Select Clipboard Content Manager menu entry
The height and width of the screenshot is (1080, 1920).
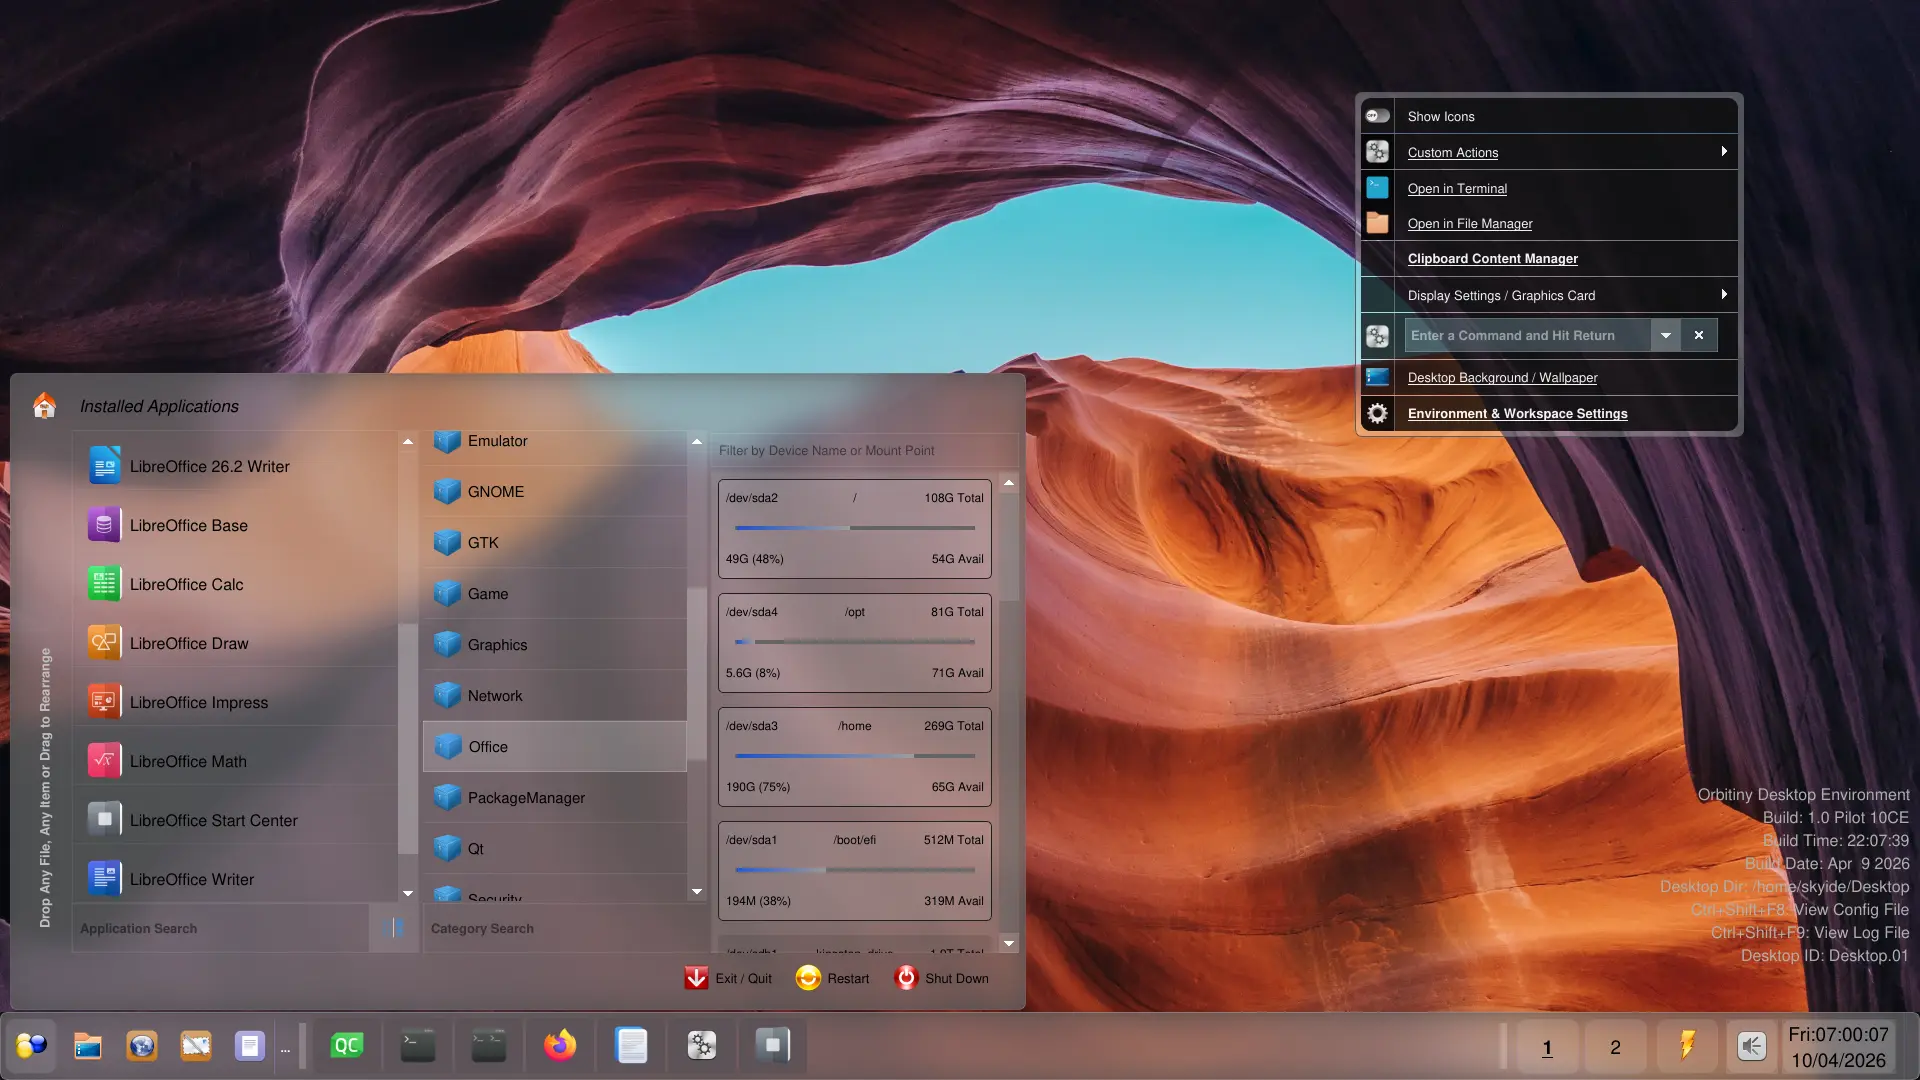(x=1492, y=259)
